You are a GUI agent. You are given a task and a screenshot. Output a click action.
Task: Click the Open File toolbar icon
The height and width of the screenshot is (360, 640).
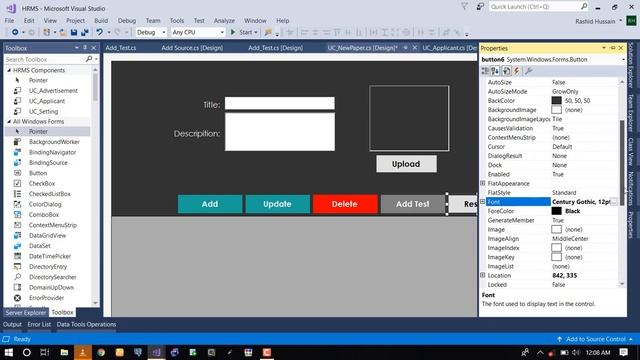coord(62,32)
